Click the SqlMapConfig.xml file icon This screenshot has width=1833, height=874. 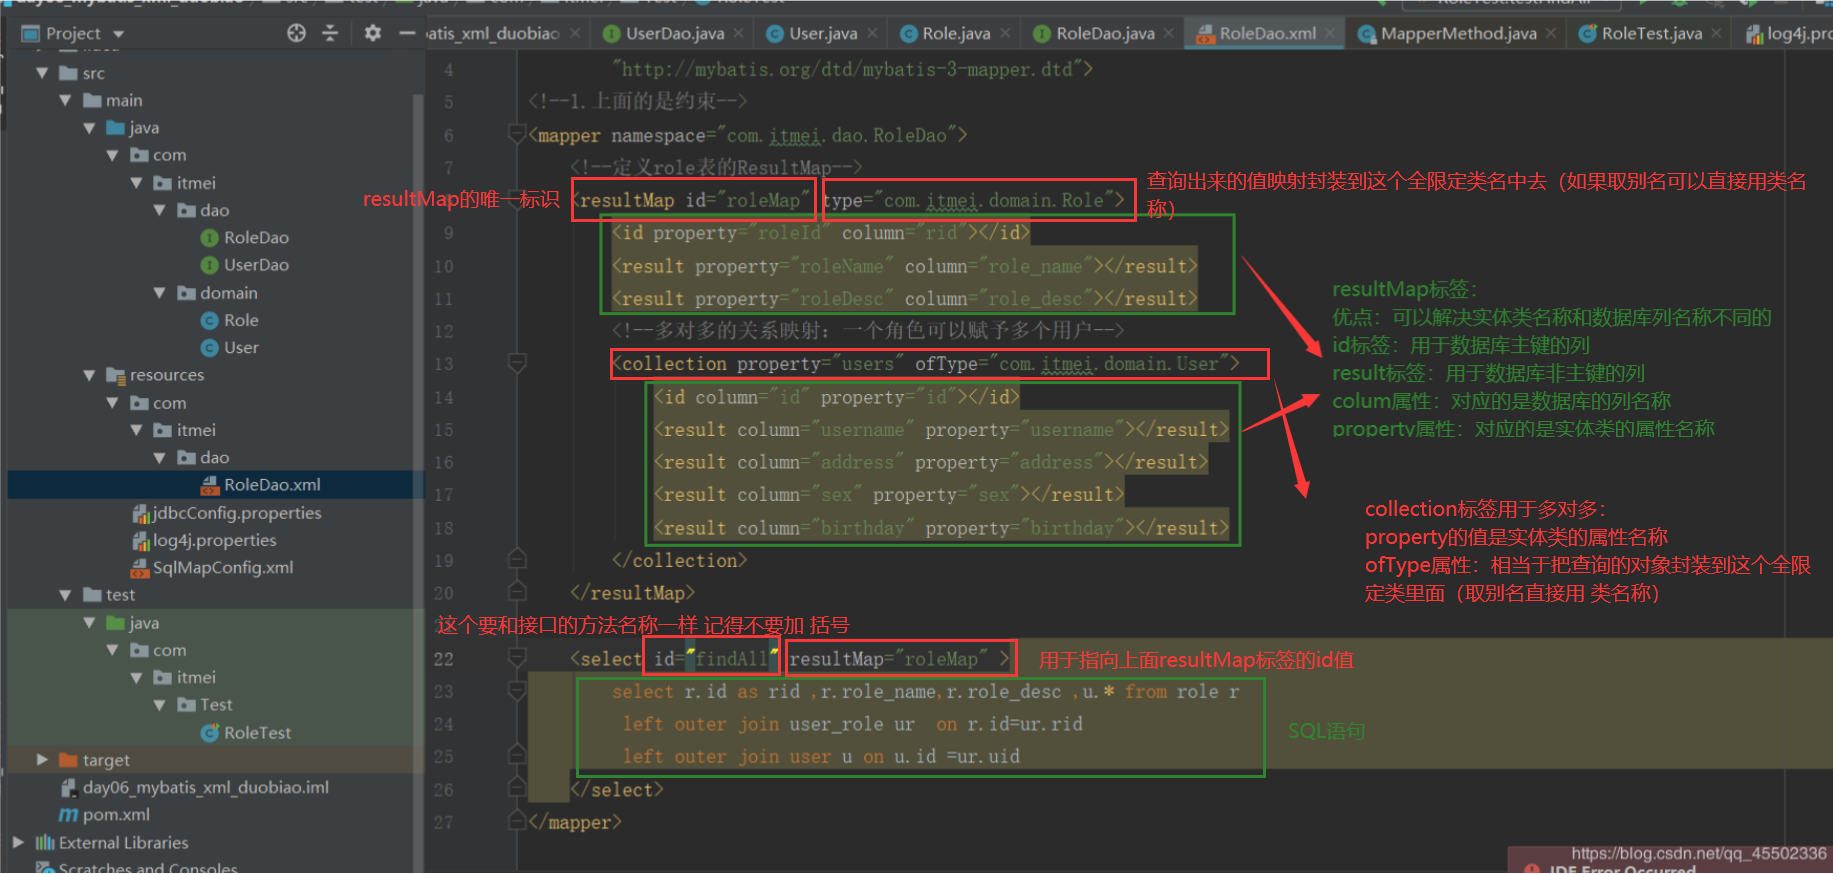coord(140,568)
